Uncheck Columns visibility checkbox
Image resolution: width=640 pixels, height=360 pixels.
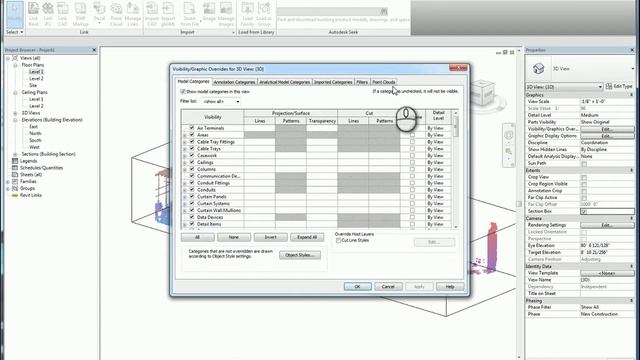tap(192, 169)
